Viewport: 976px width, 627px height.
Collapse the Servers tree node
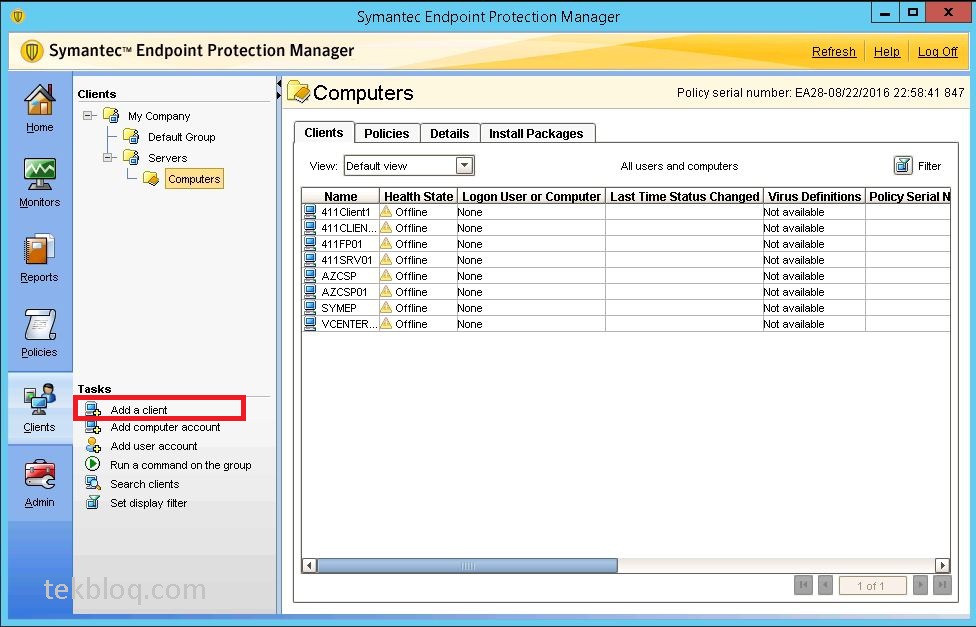click(x=108, y=158)
